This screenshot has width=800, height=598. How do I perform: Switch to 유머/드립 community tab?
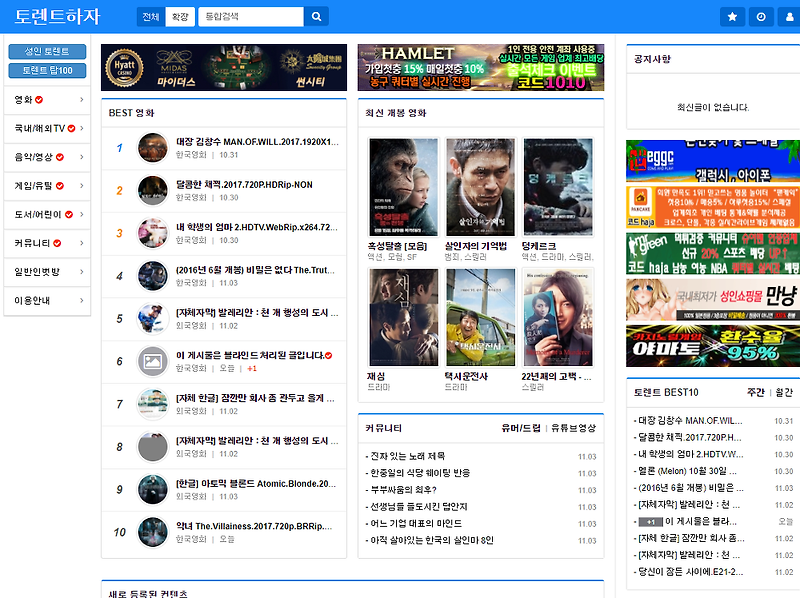click(521, 428)
